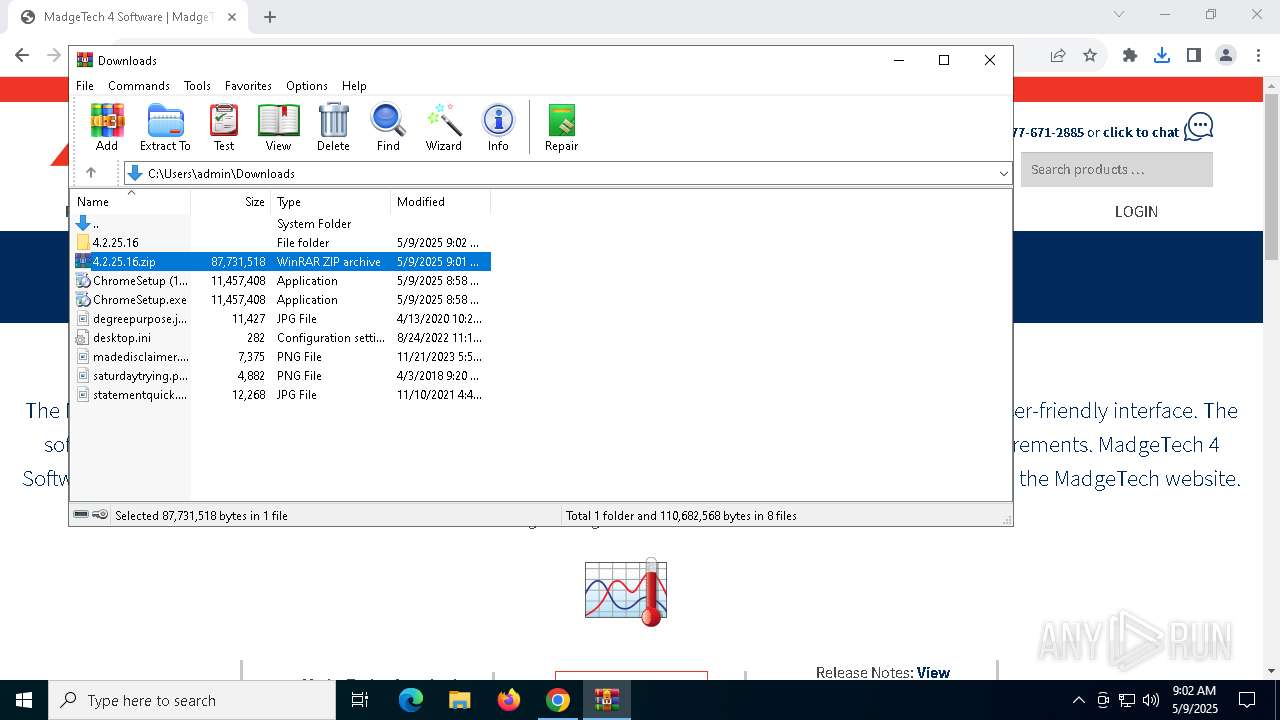Click the Chrome share page icon
Screen dimensions: 1280x720
point(1058,55)
